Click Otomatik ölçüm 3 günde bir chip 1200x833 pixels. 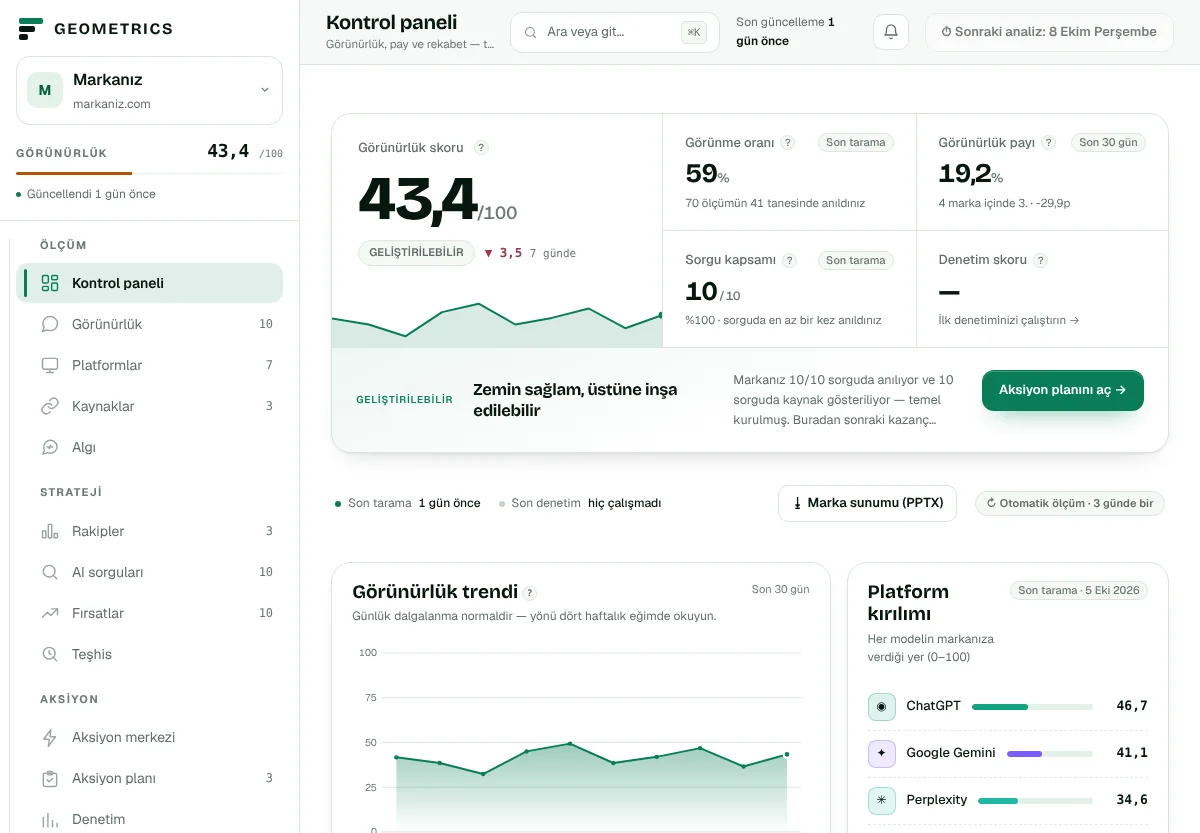[1070, 503]
